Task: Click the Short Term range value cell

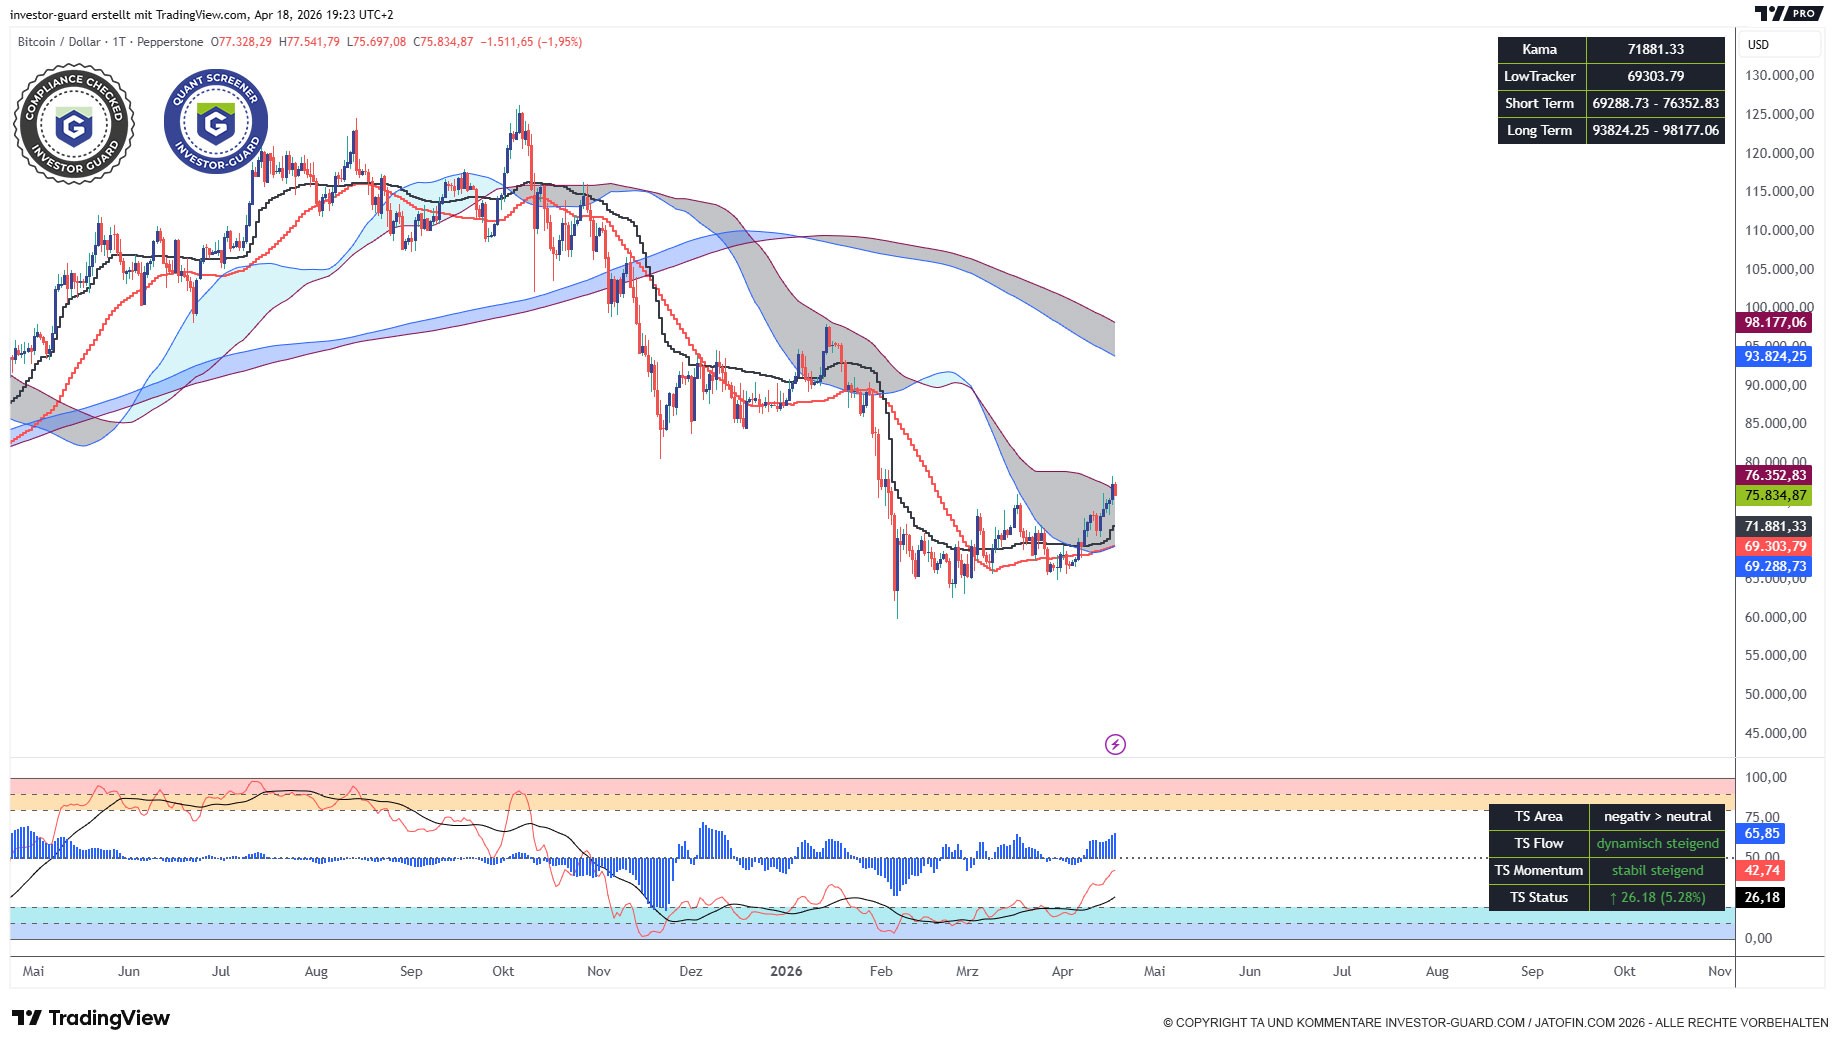Action: [x=1655, y=103]
